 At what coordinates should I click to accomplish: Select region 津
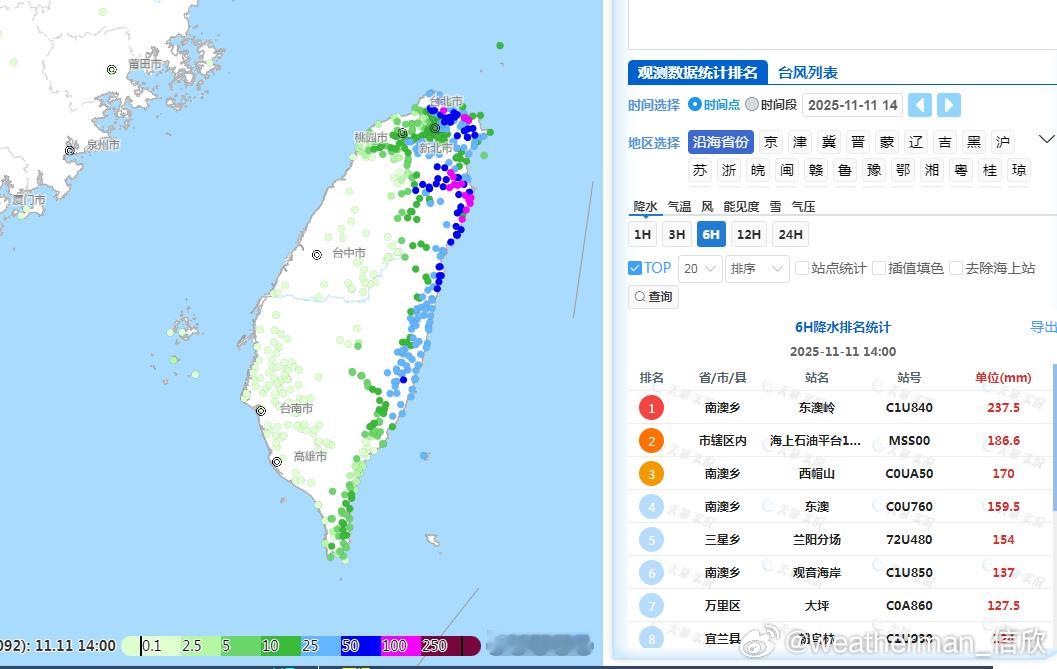point(800,142)
